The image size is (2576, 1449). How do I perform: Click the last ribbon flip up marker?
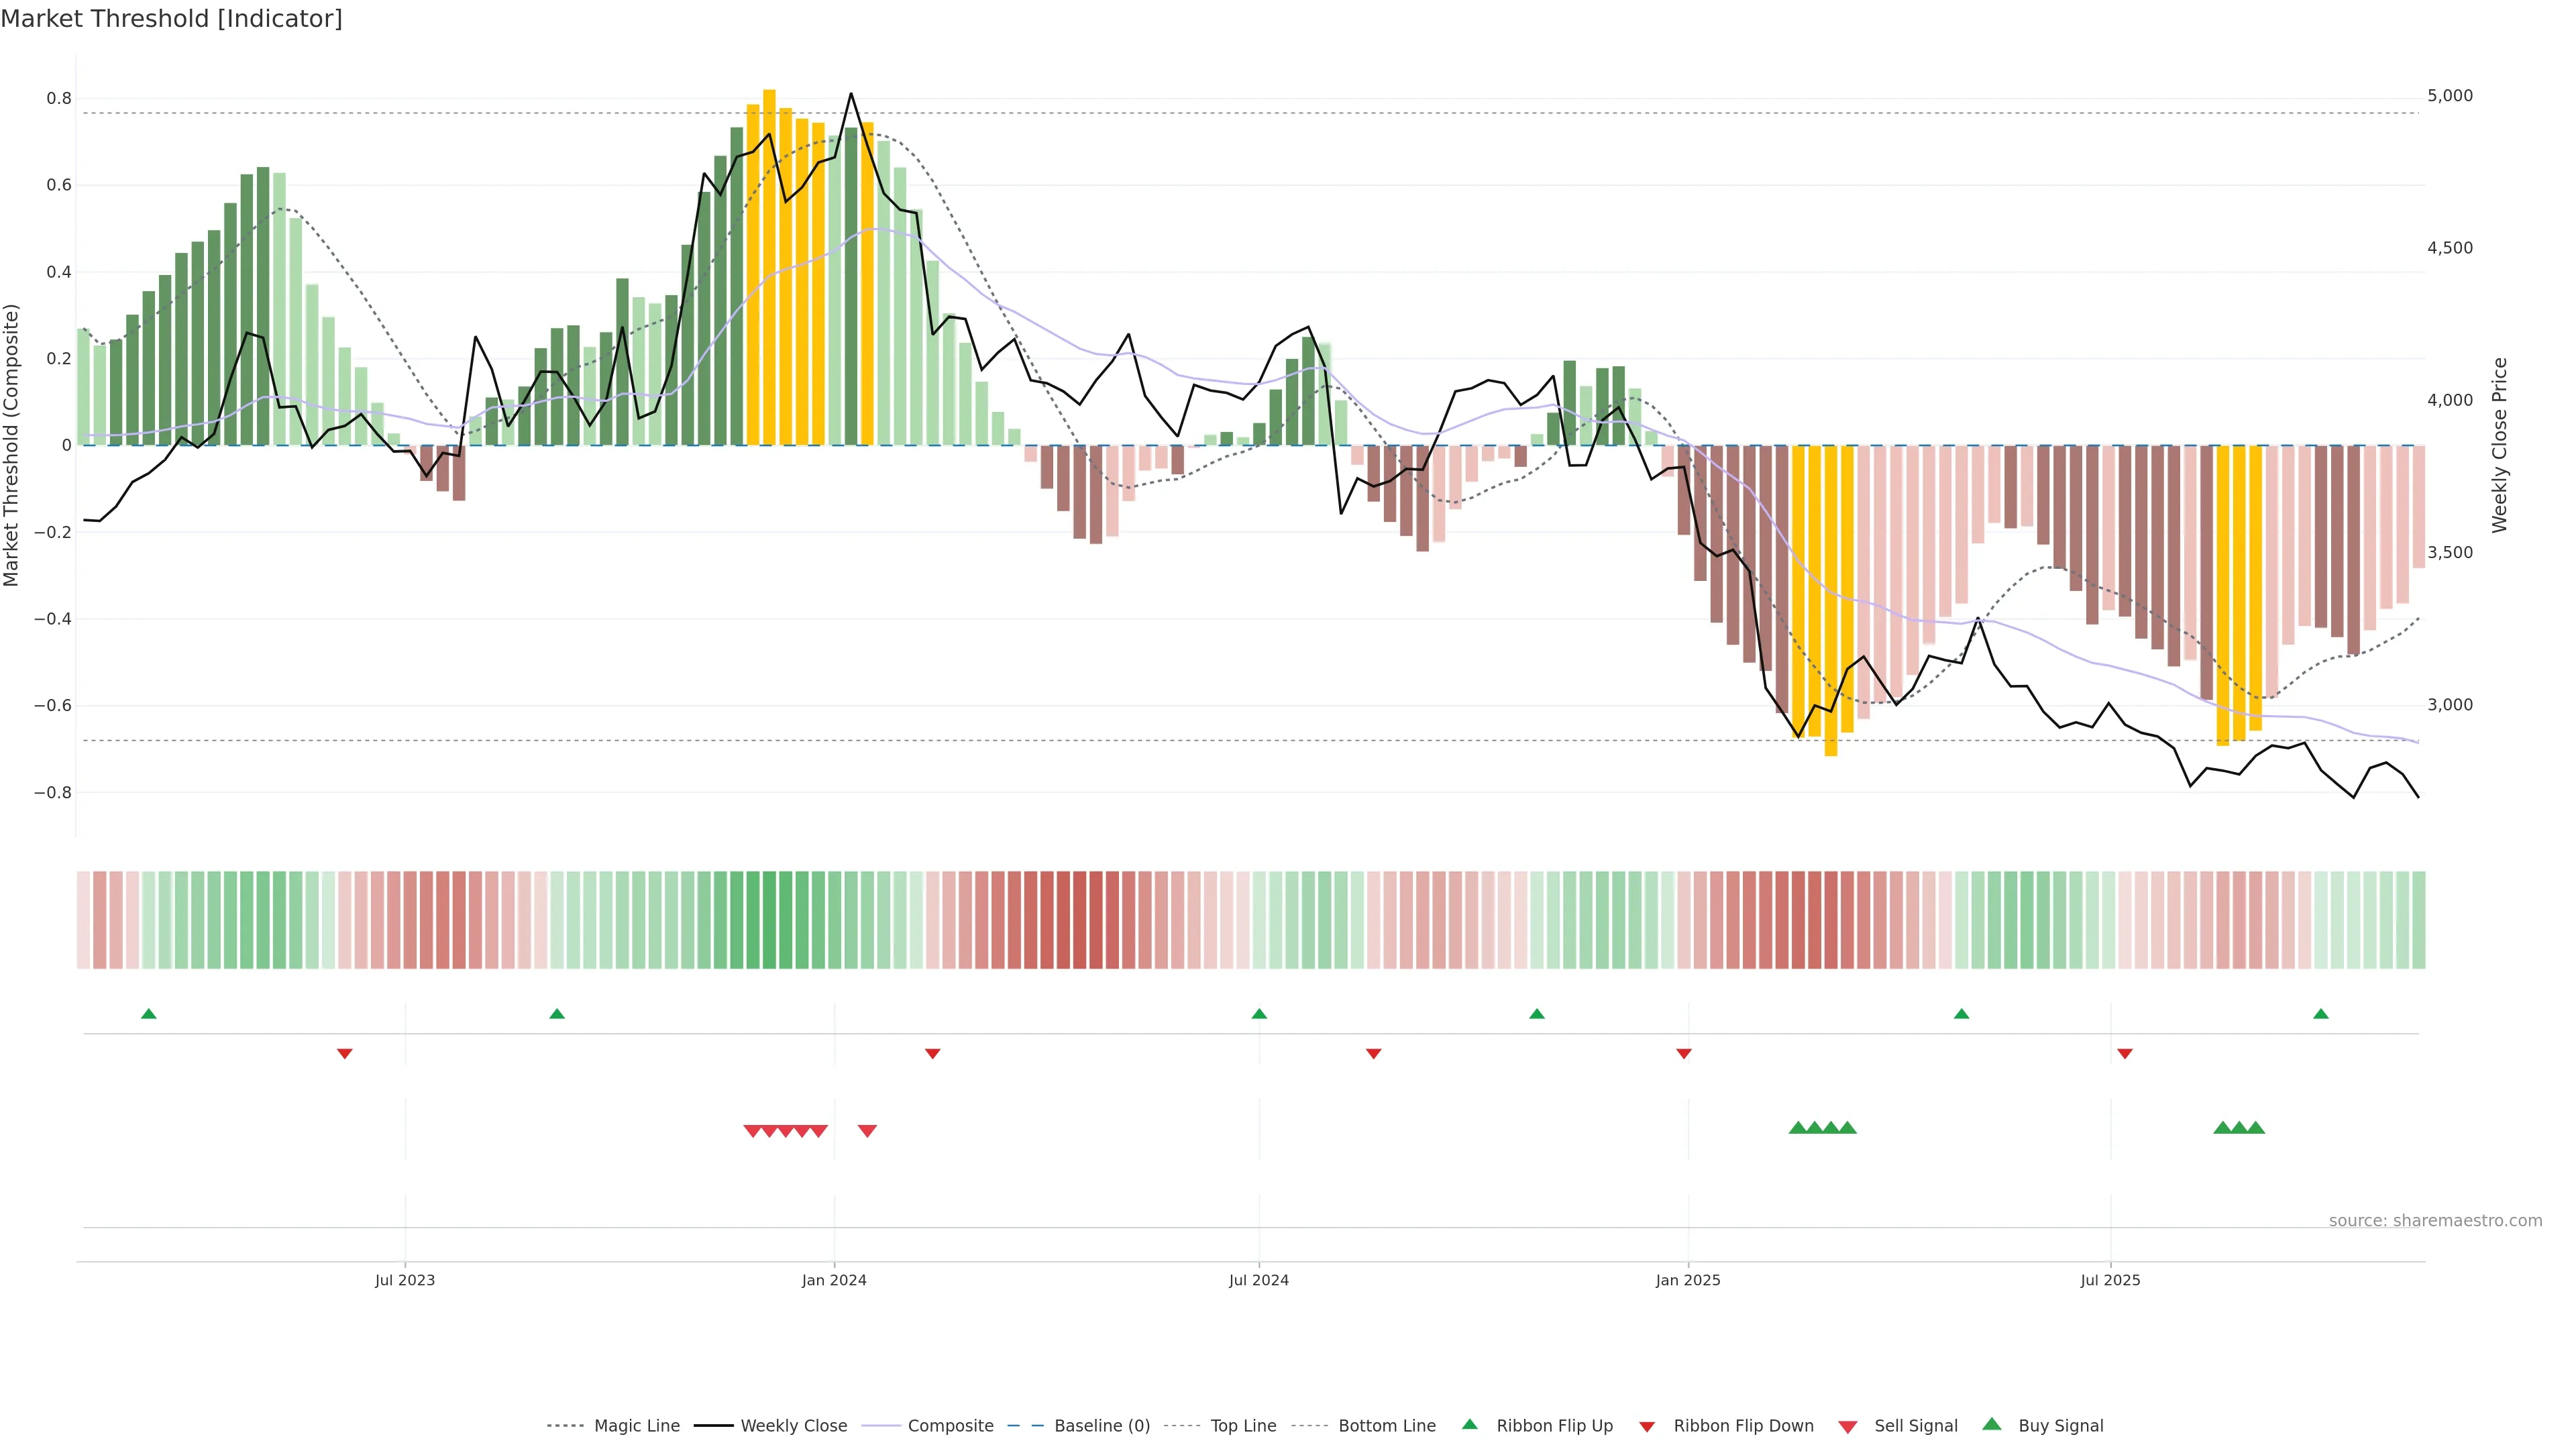(2321, 1014)
